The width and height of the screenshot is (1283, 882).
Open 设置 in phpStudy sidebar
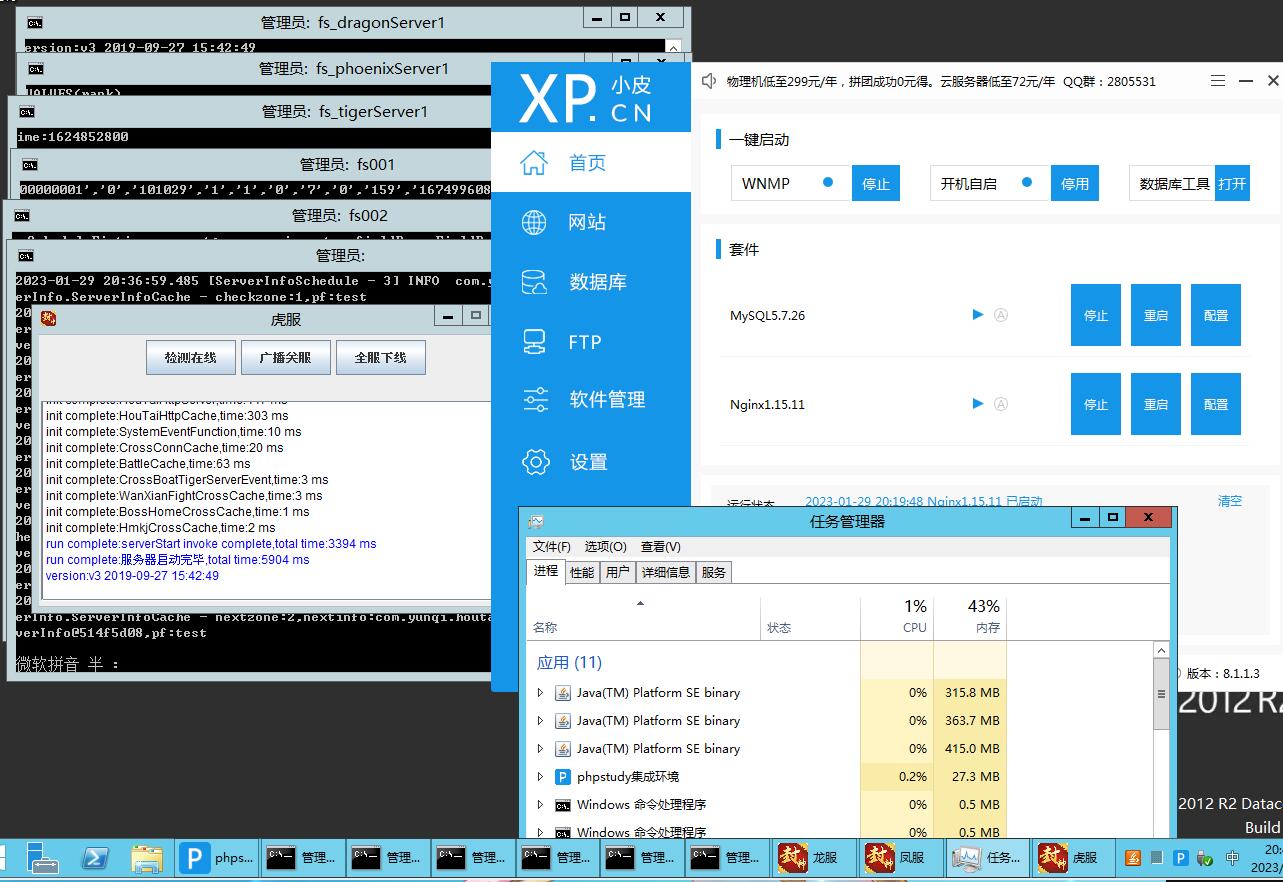coord(590,462)
